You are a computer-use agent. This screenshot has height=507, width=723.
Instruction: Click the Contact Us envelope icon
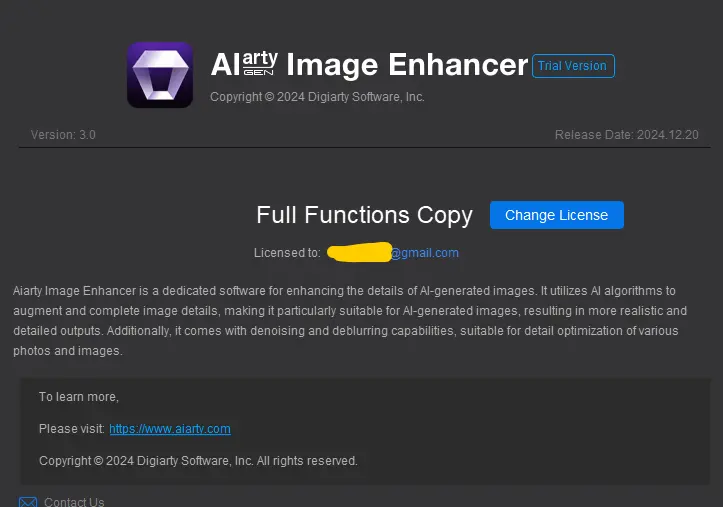(x=28, y=502)
